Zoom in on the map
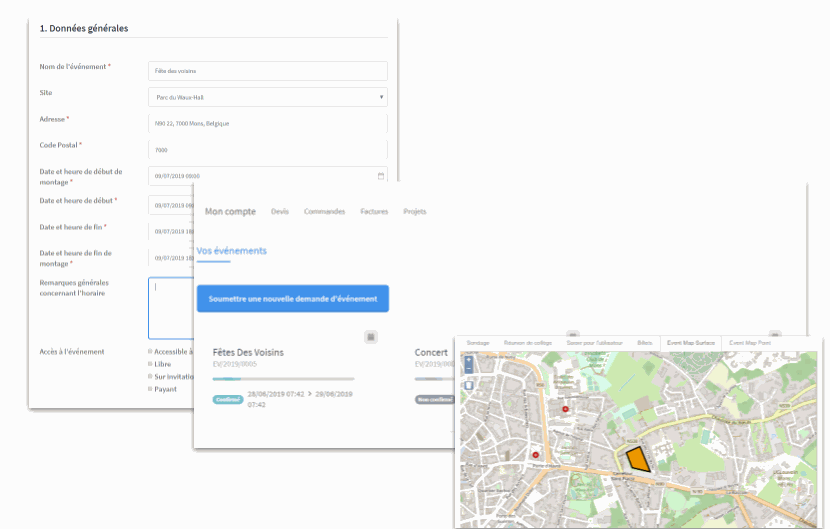Viewport: 830px width, 529px height. (468, 360)
